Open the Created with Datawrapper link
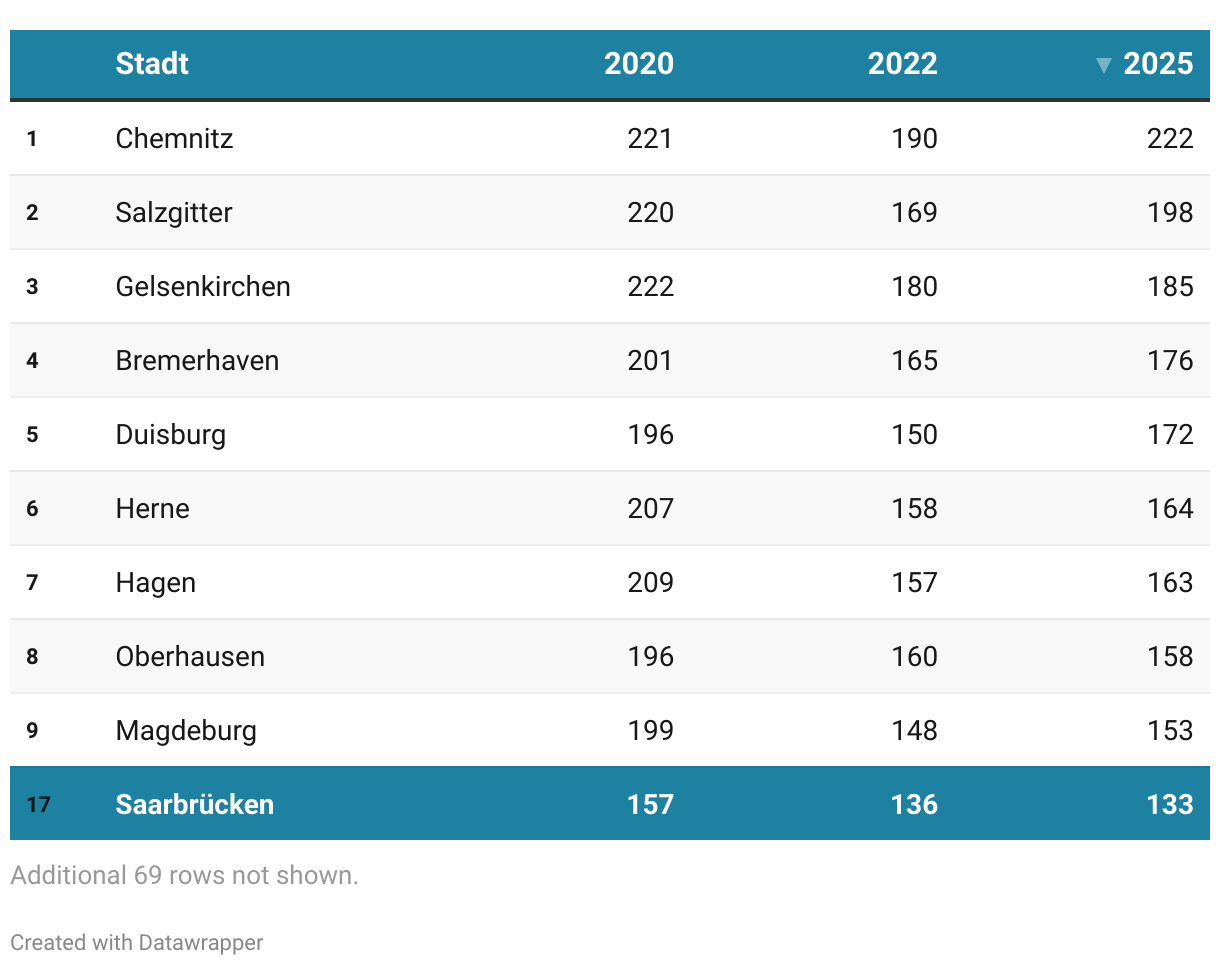The width and height of the screenshot is (1220, 966). coord(137,942)
